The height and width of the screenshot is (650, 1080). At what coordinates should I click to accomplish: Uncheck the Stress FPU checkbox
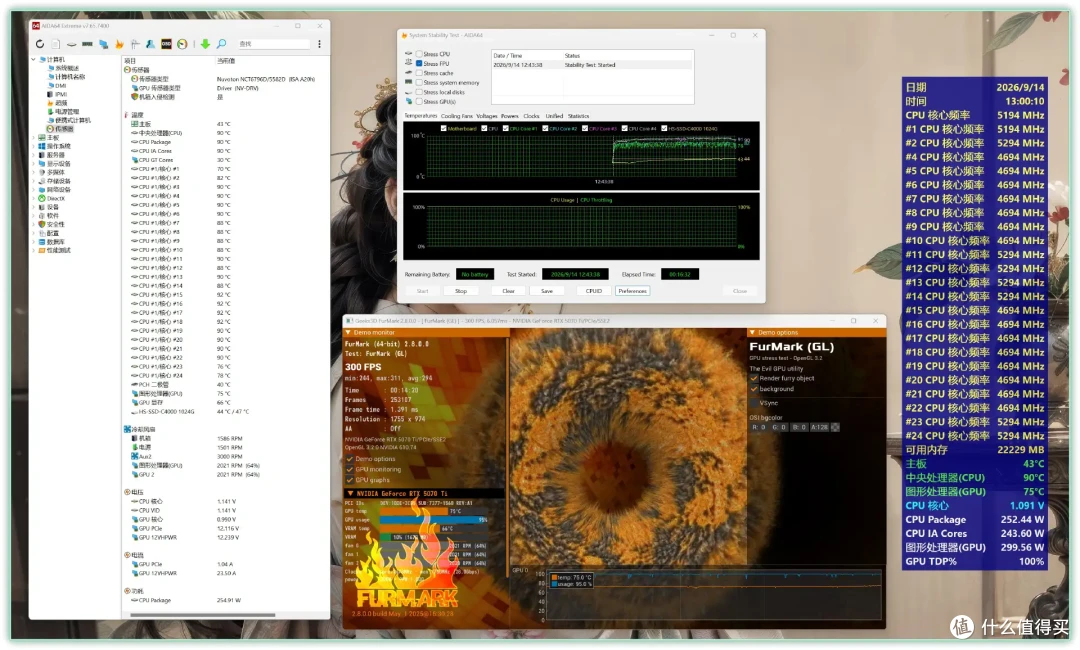[x=419, y=63]
